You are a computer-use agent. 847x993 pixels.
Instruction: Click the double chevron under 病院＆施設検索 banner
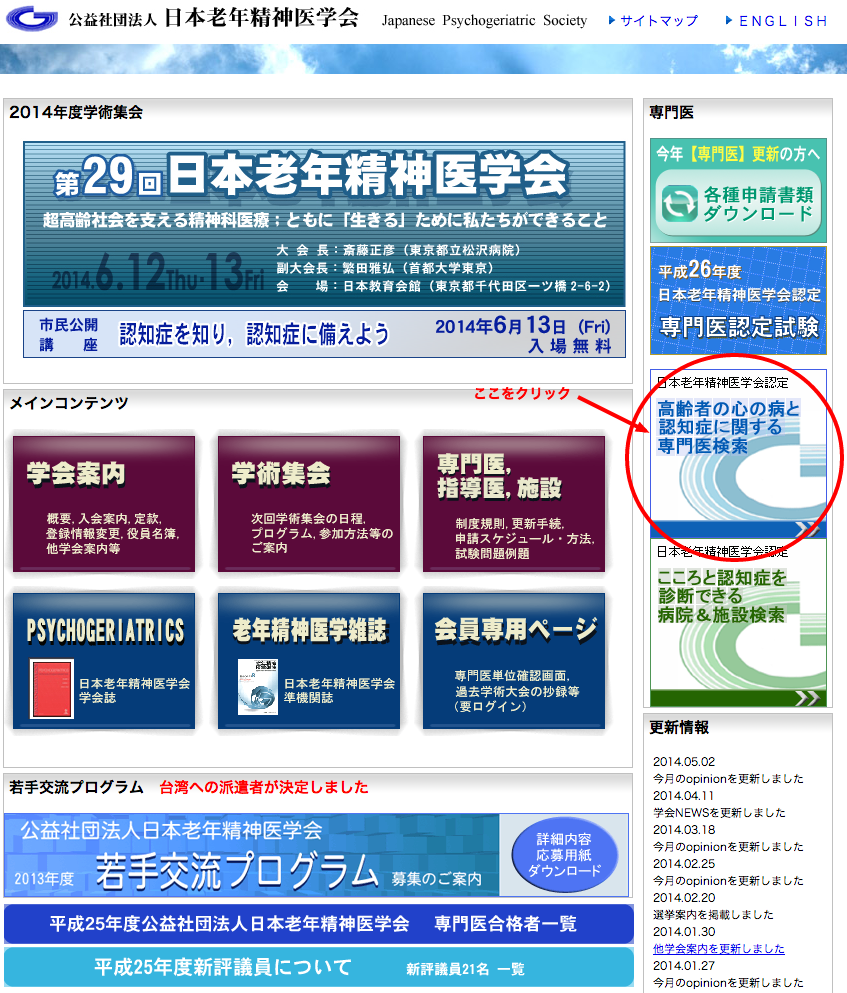point(808,699)
